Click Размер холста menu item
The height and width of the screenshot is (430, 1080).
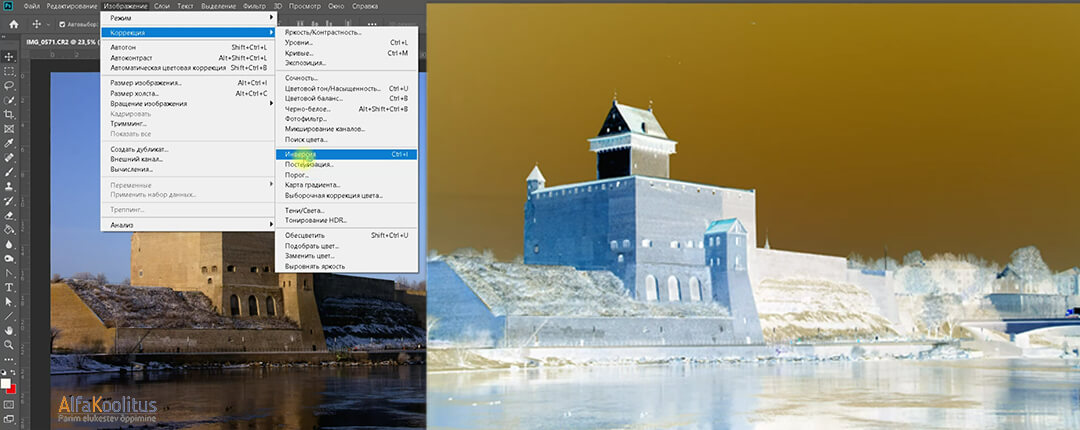pos(189,93)
